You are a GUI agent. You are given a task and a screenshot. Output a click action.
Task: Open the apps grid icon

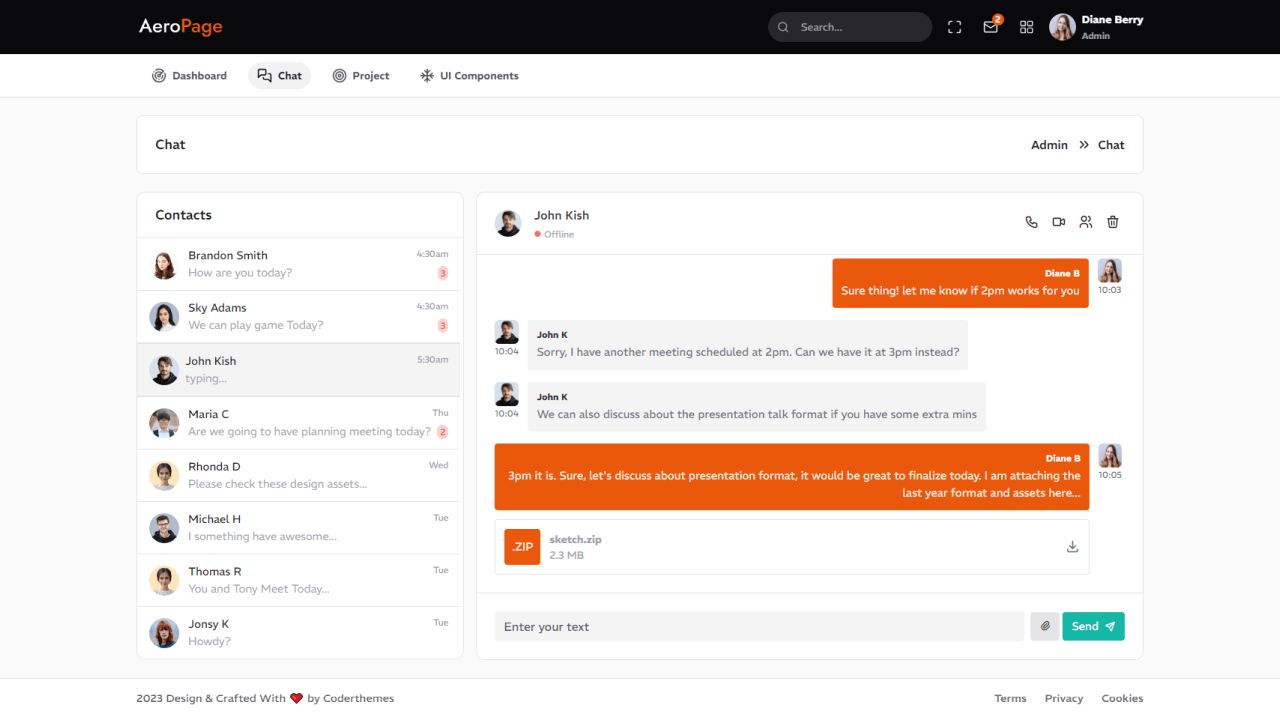(x=1026, y=27)
